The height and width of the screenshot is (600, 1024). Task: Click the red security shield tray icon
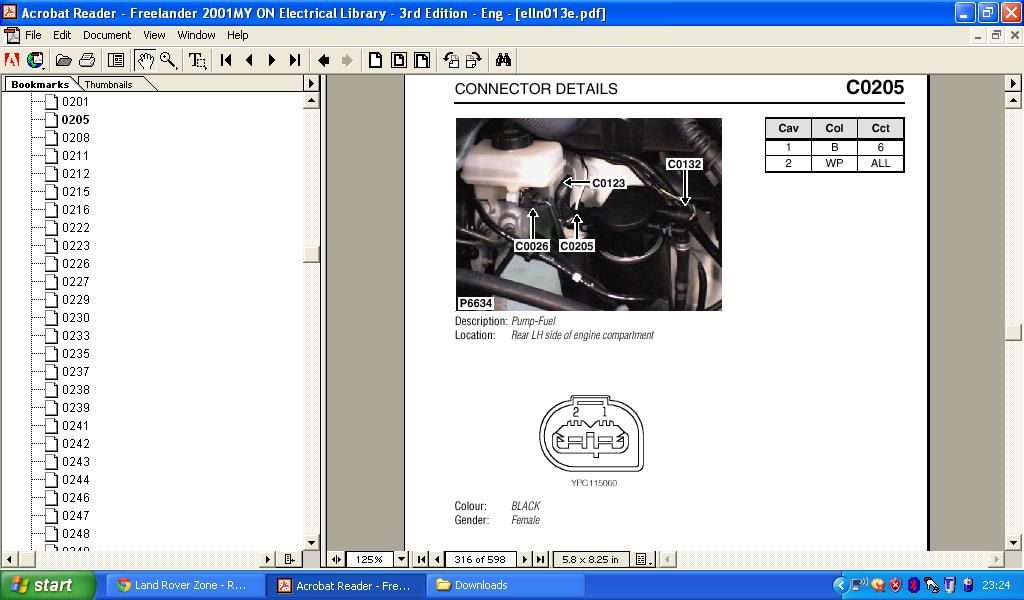pyautogui.click(x=895, y=585)
